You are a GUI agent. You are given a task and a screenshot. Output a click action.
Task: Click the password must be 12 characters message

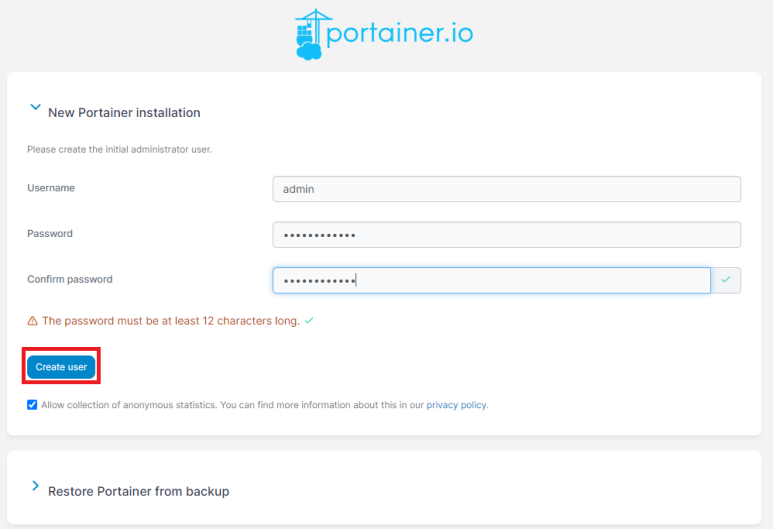pos(171,321)
